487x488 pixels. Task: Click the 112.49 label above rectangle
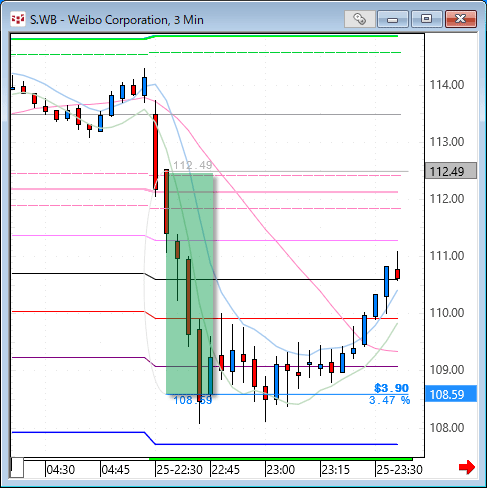193,165
